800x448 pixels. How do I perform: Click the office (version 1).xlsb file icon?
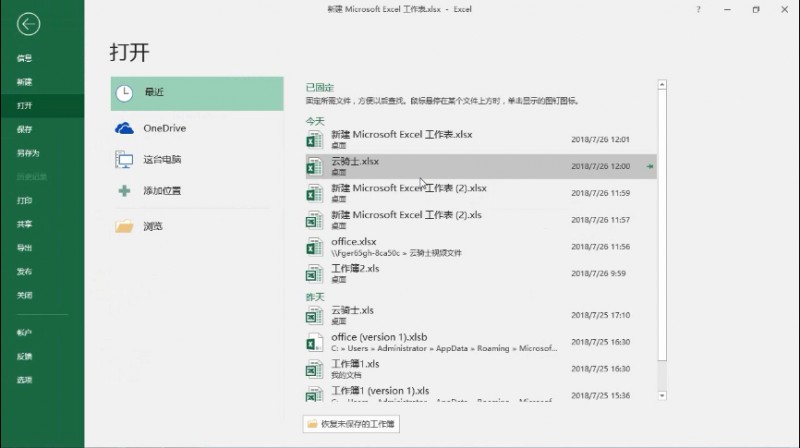[314, 342]
